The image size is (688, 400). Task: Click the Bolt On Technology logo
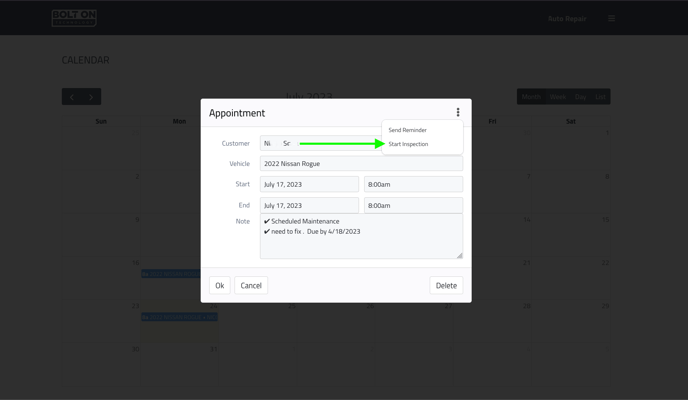(x=74, y=18)
